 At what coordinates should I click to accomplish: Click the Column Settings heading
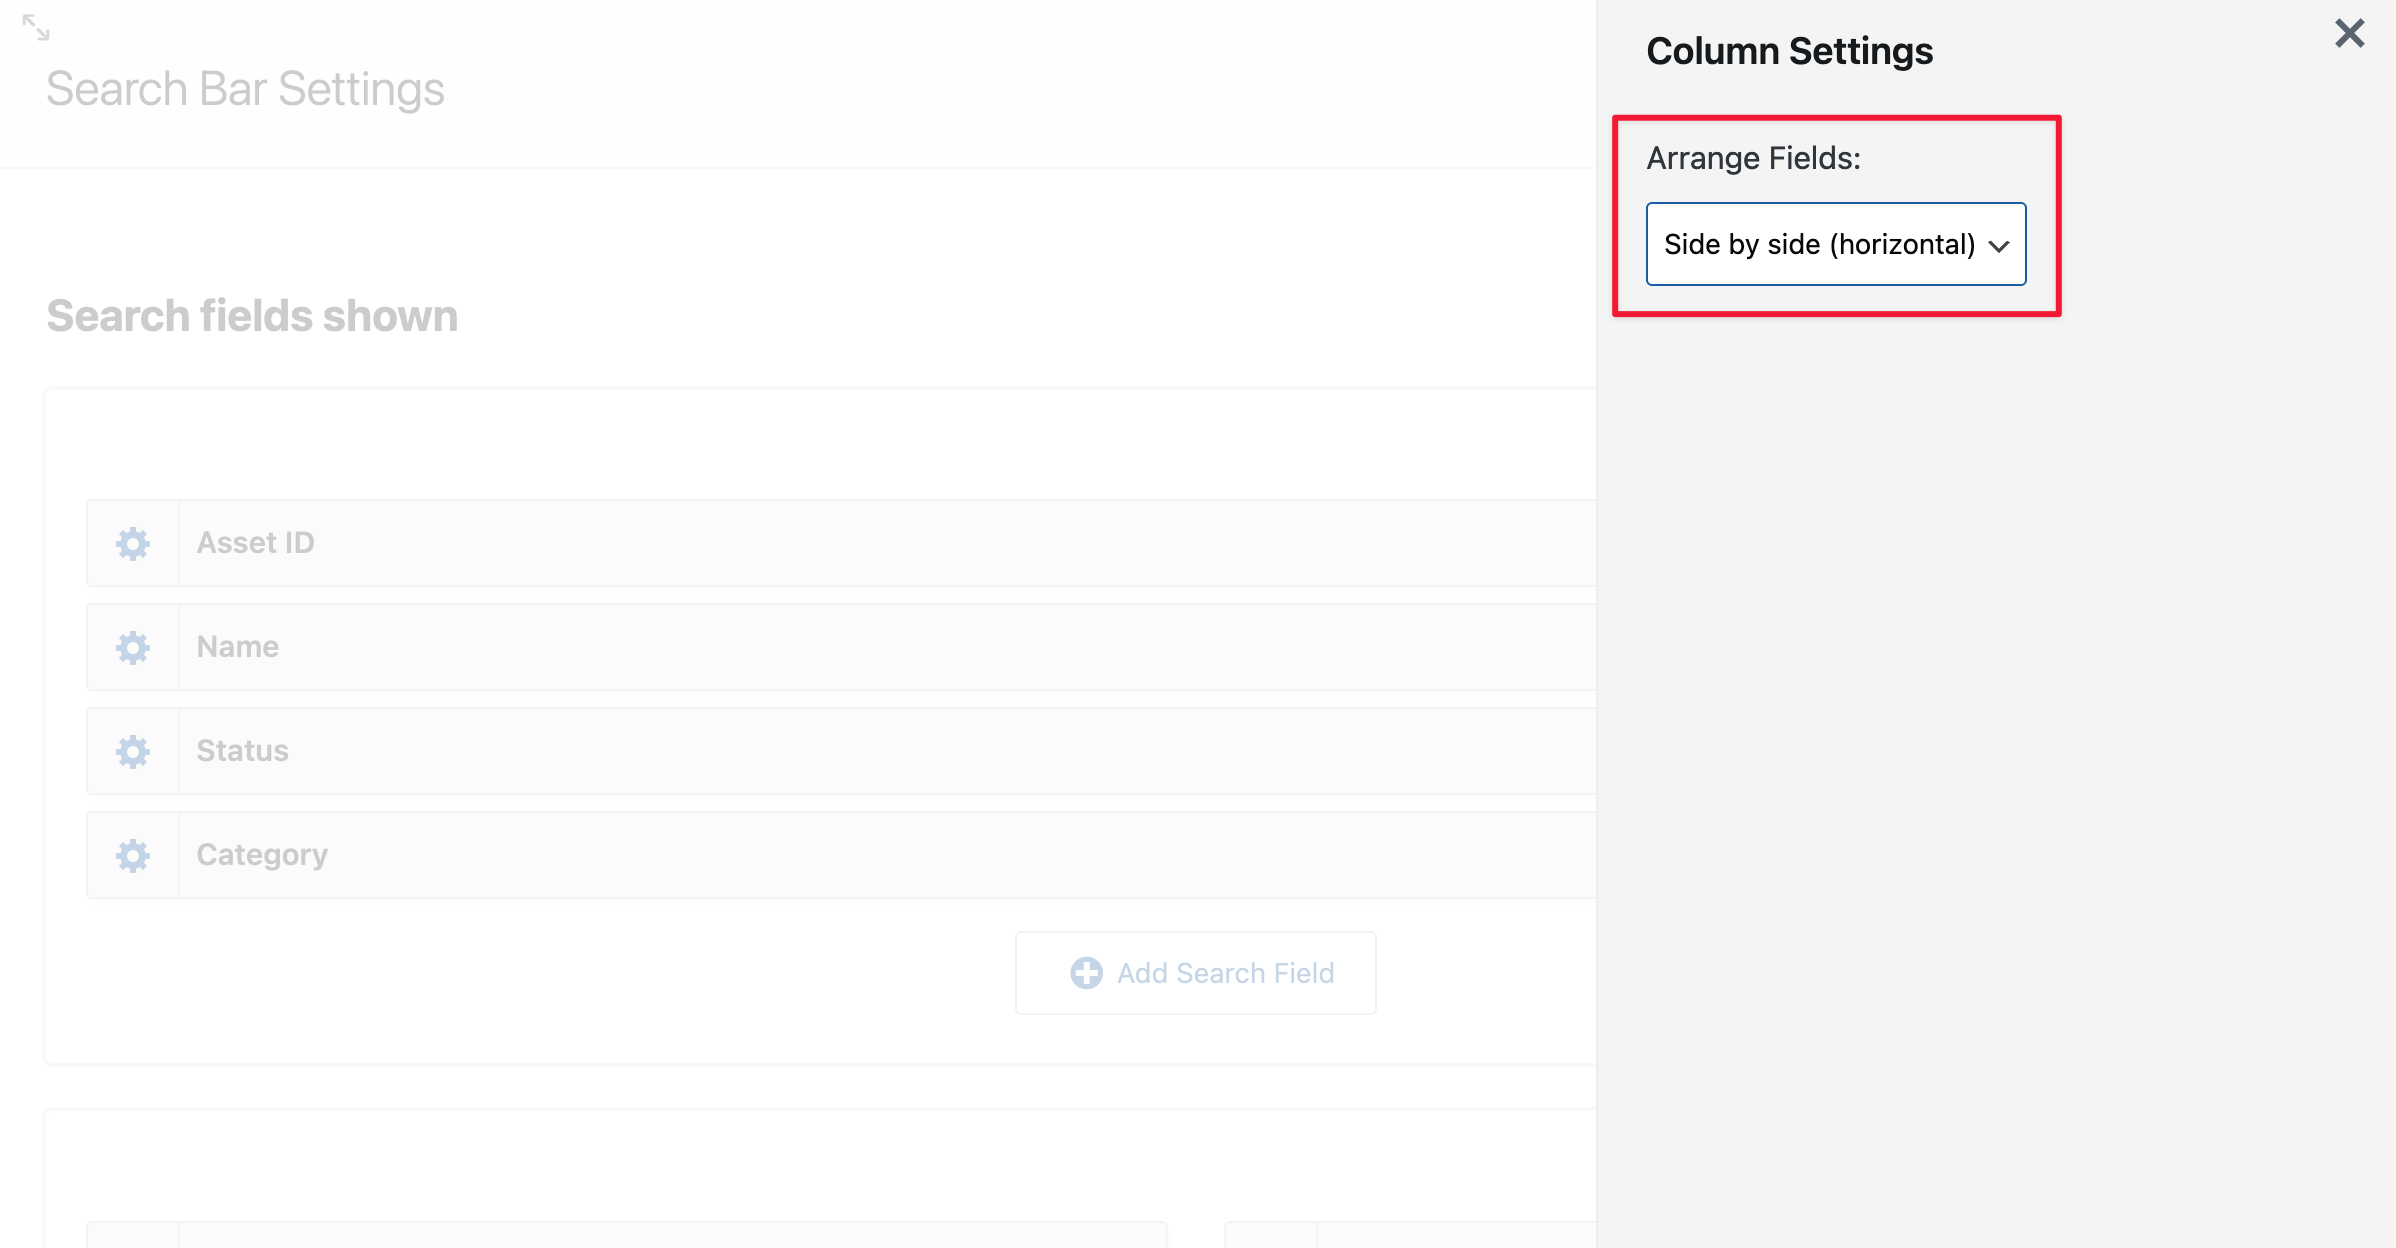tap(1789, 51)
